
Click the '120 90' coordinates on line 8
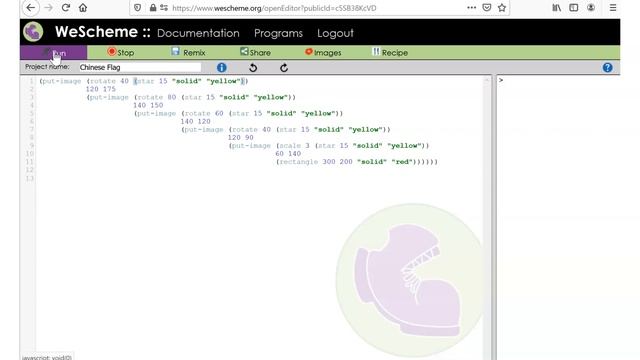(x=241, y=138)
